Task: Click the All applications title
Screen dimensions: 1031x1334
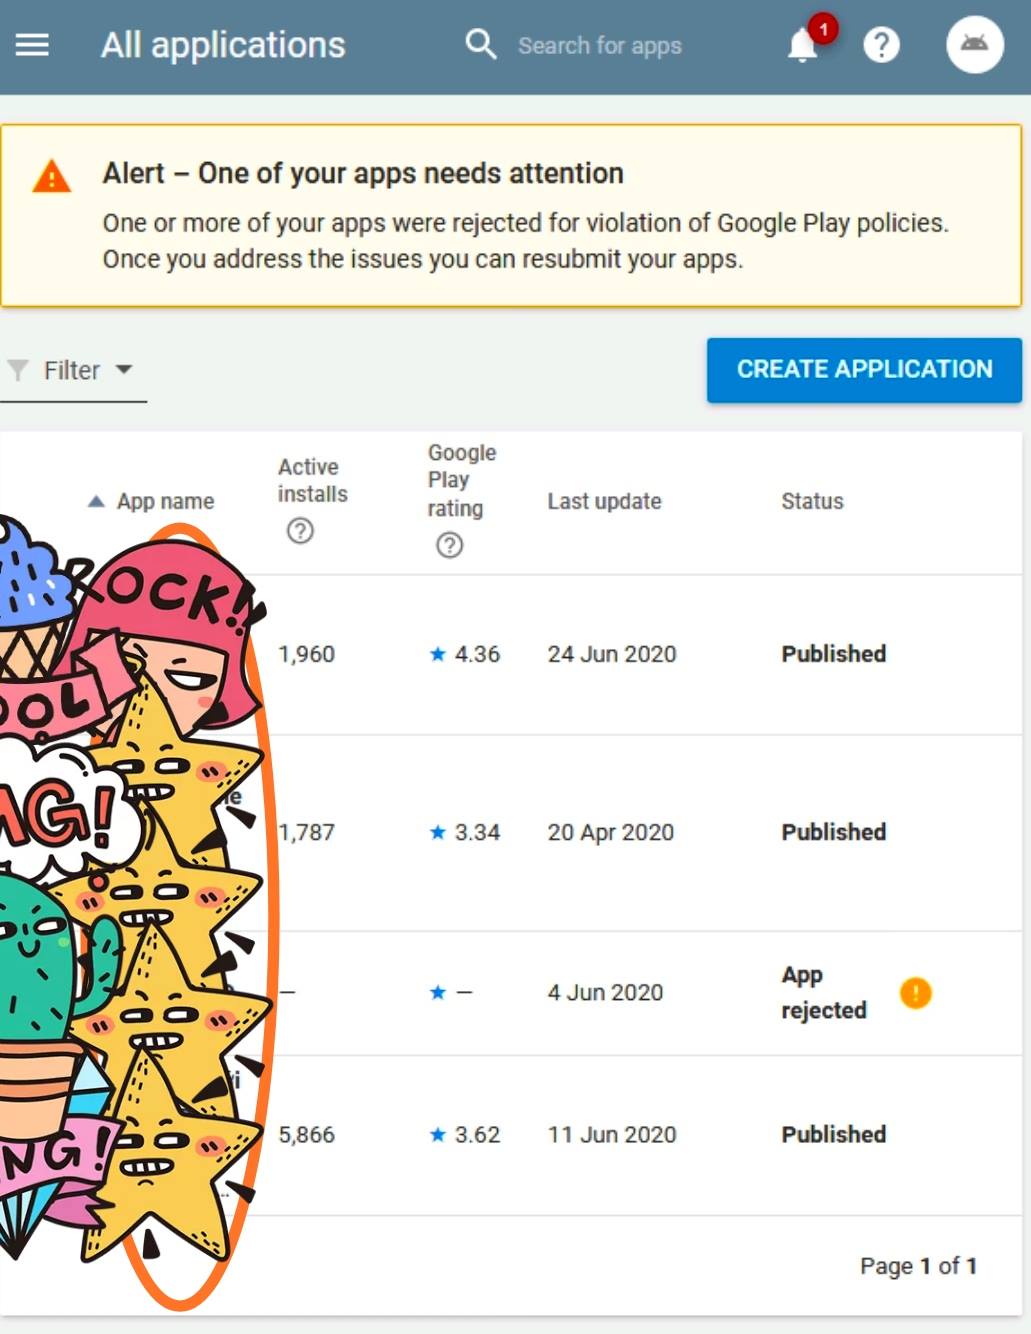Action: click(x=223, y=45)
